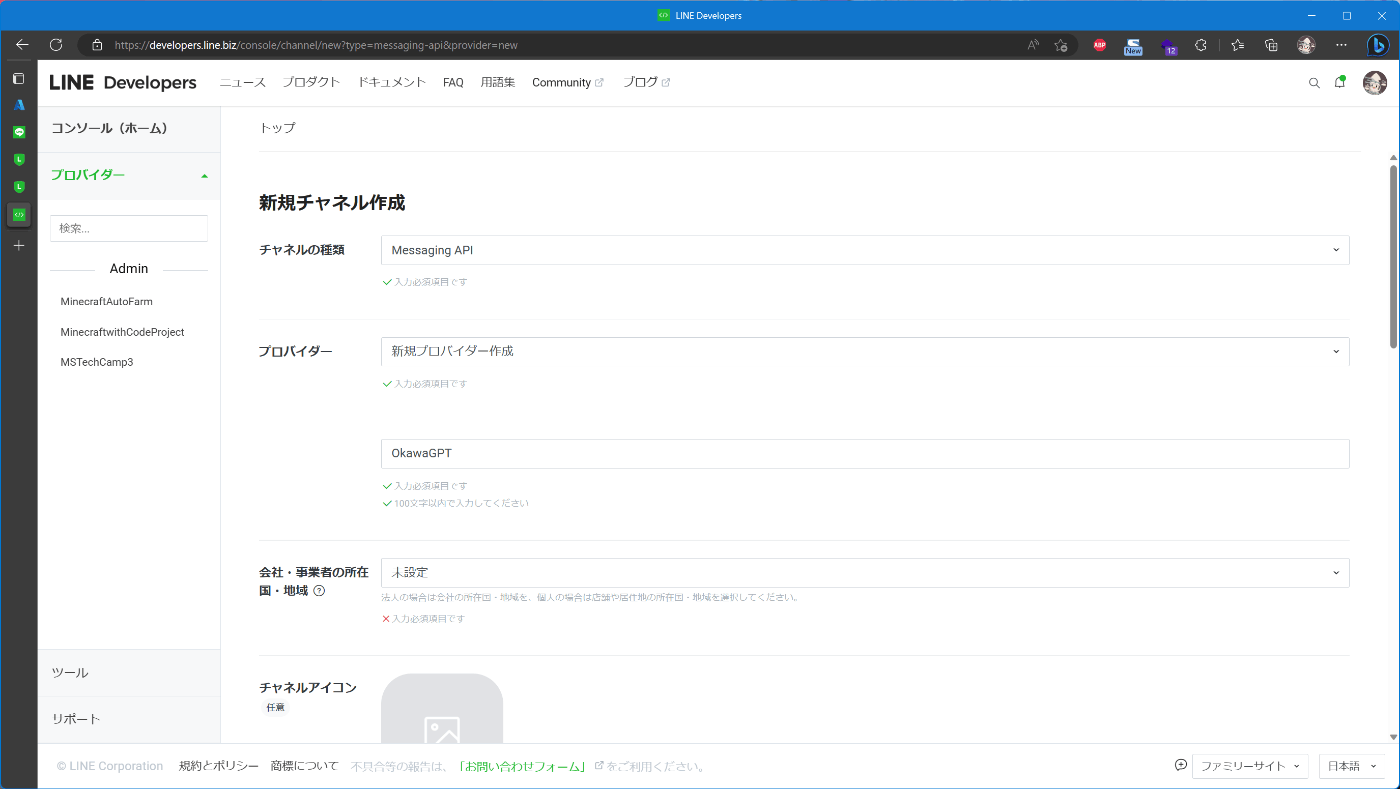Open the ニュース menu item

(x=243, y=83)
